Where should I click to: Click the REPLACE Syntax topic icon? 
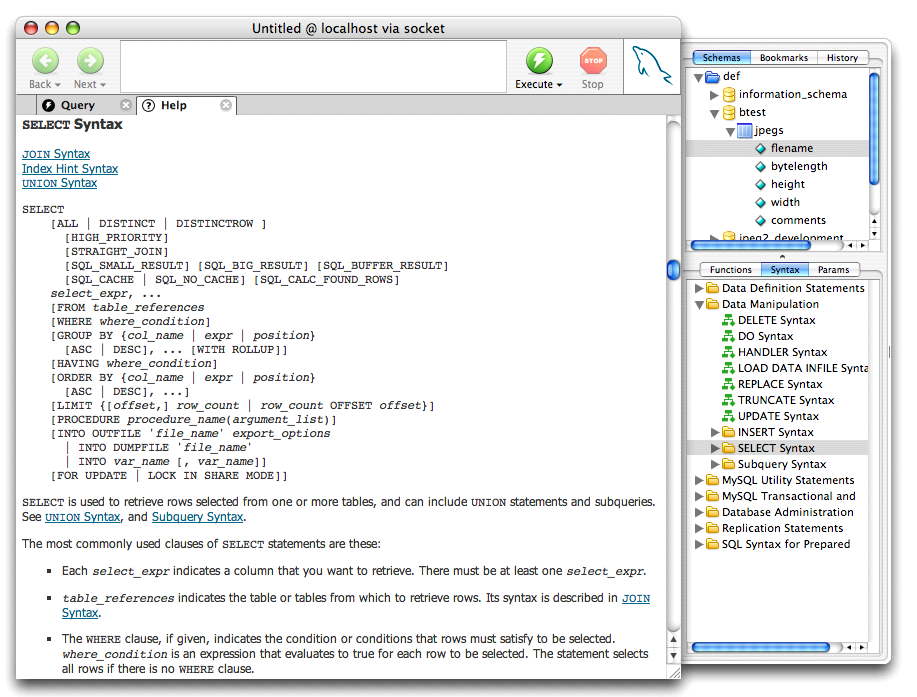(728, 384)
